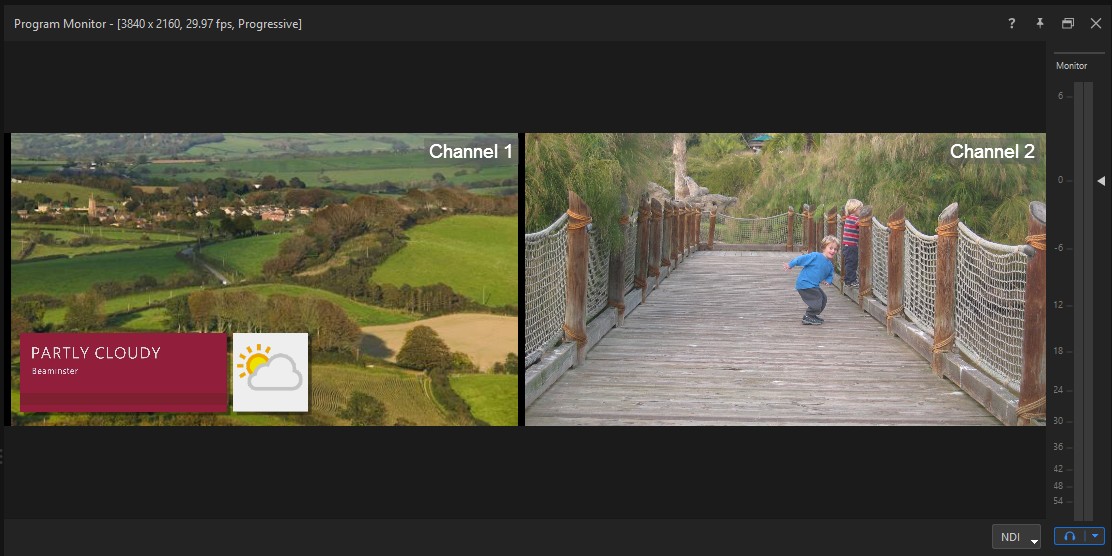
Task: Toggle headphone audio monitoring
Action: point(1071,537)
